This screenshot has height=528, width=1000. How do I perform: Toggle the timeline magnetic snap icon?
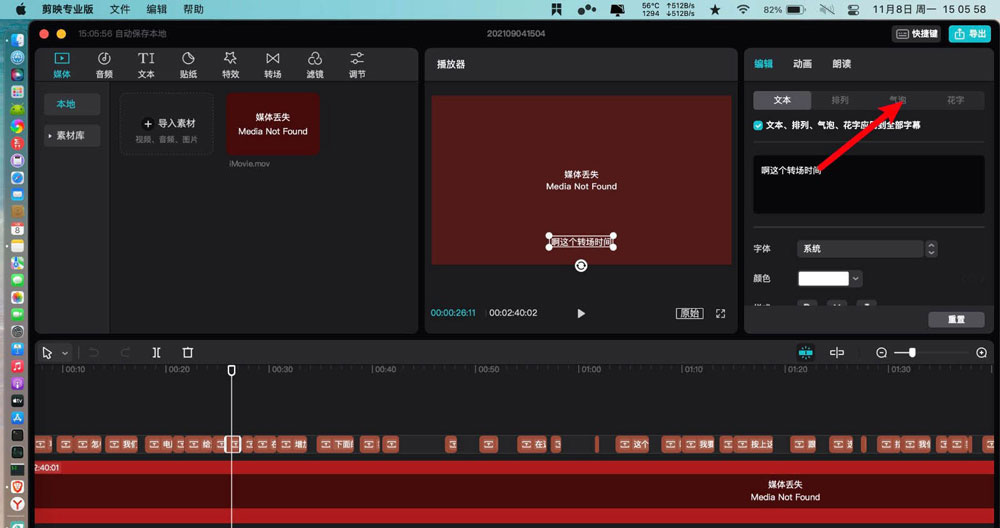click(x=805, y=353)
